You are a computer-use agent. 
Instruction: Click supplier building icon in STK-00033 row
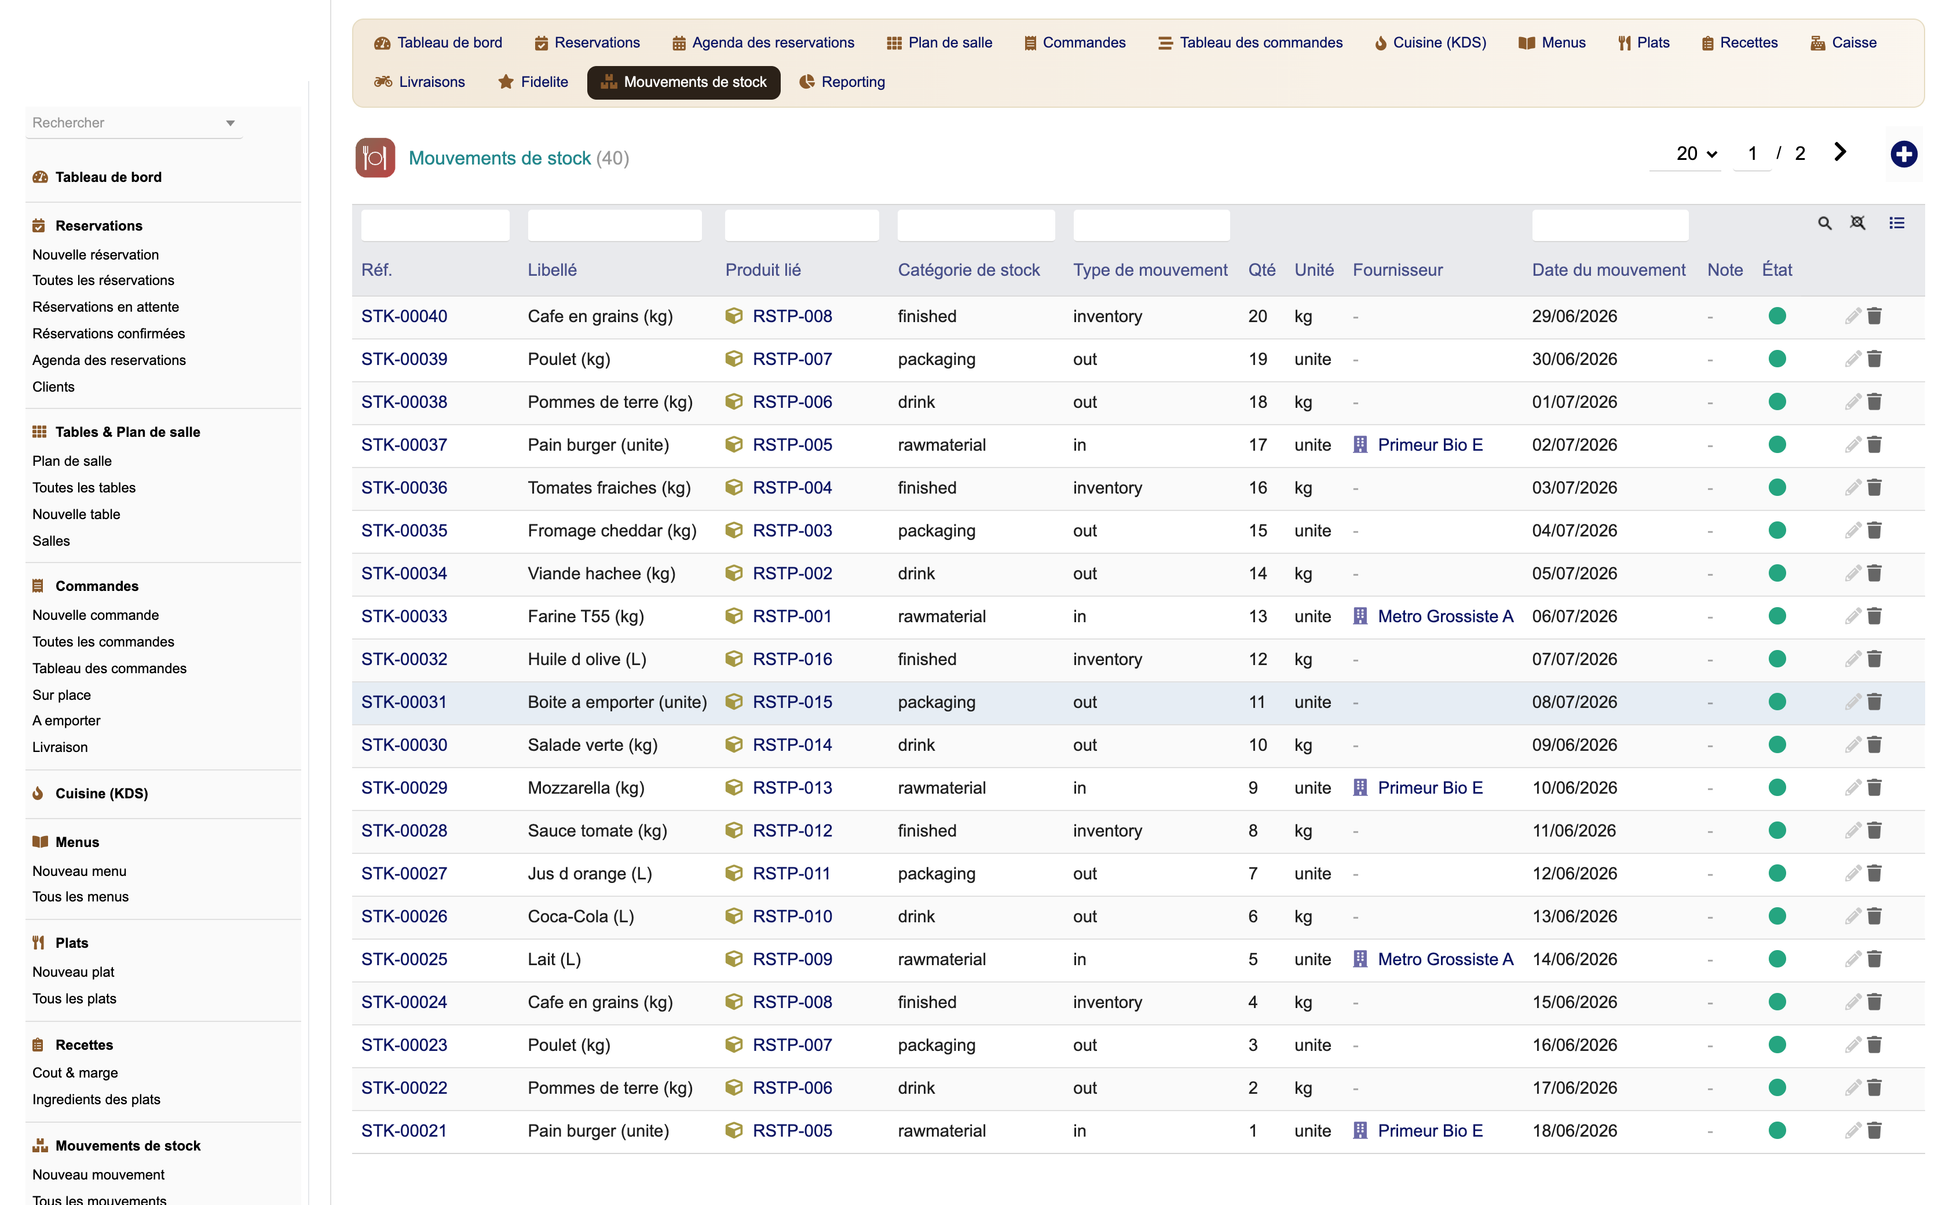pyautogui.click(x=1360, y=616)
